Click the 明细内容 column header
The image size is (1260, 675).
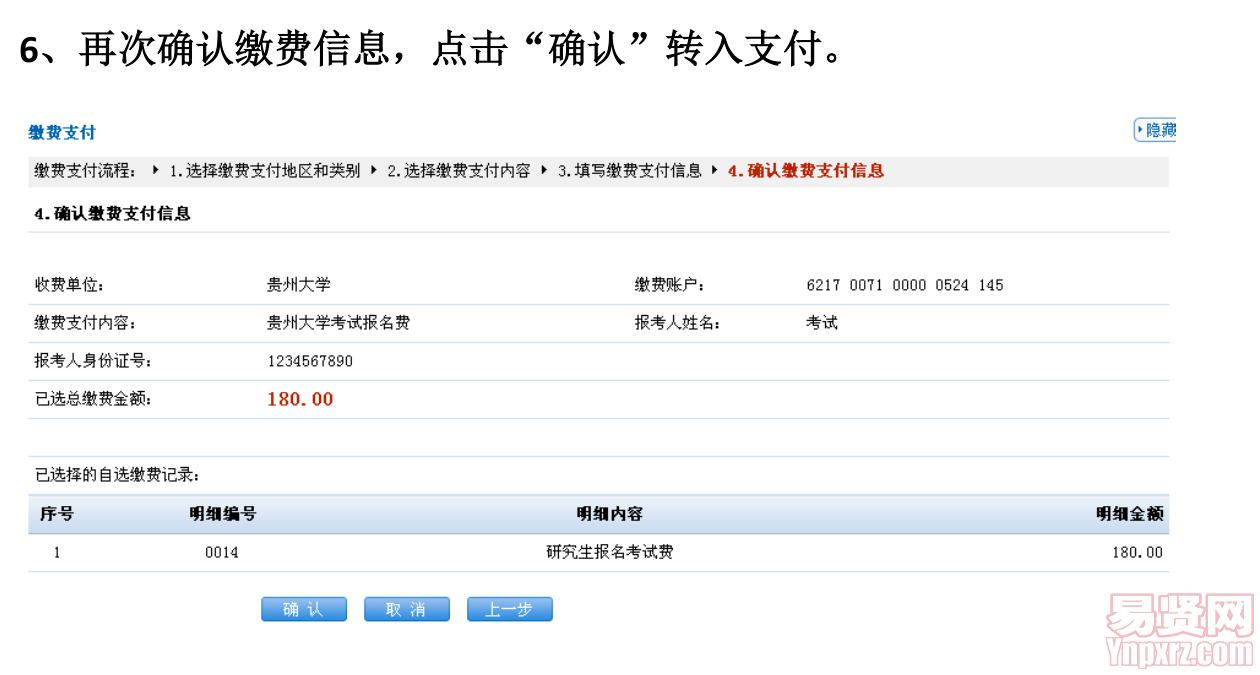point(609,514)
